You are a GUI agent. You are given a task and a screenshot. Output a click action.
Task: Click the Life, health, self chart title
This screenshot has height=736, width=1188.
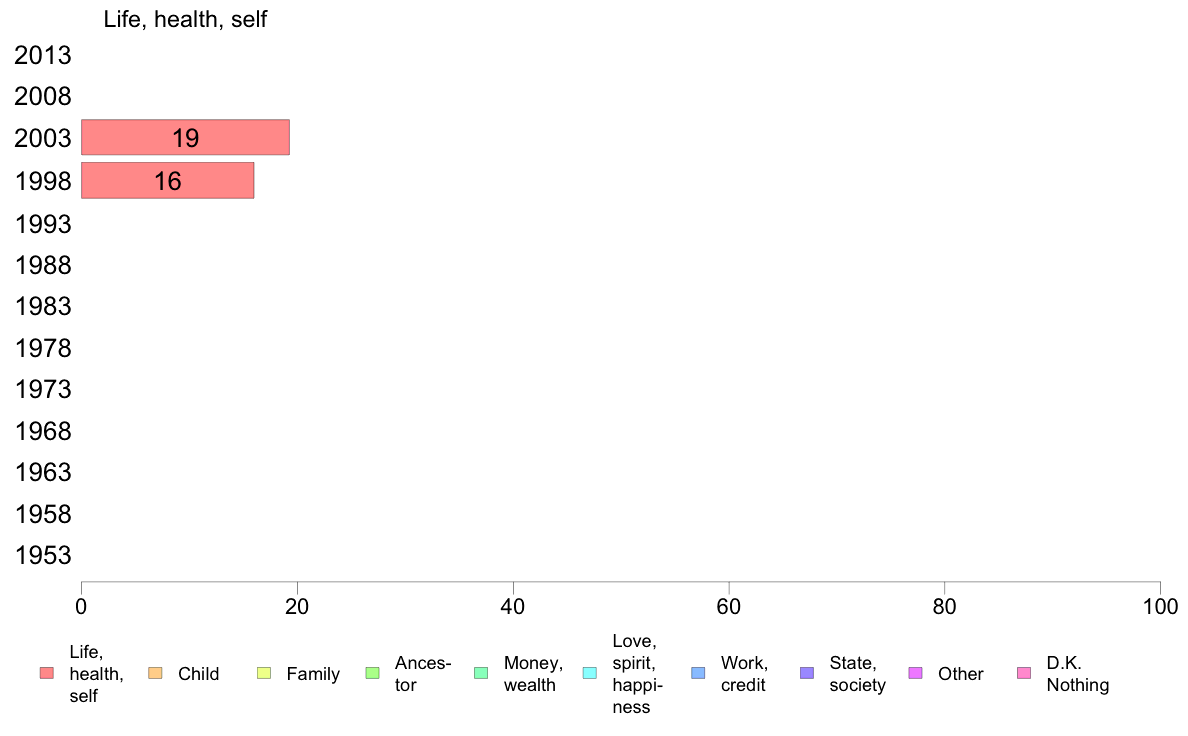coord(185,19)
